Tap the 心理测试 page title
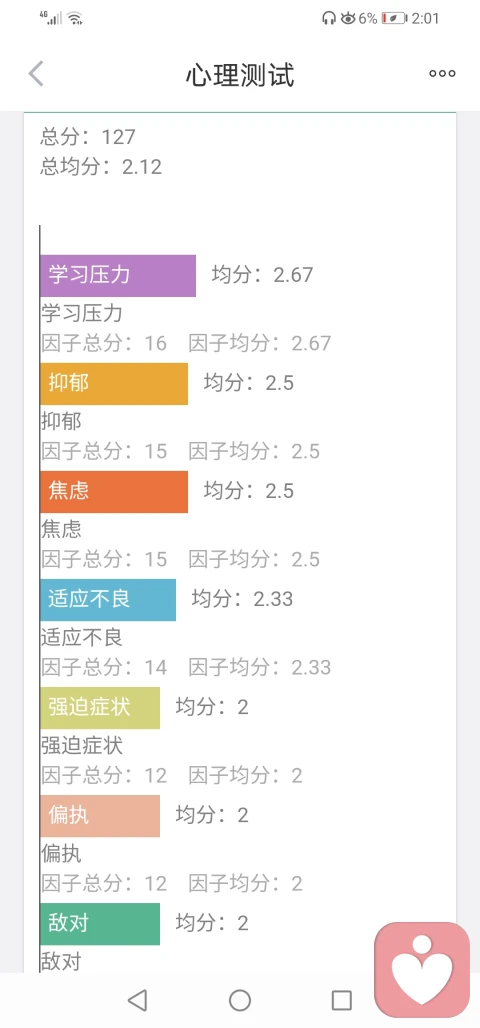480x1028 pixels. [240, 75]
